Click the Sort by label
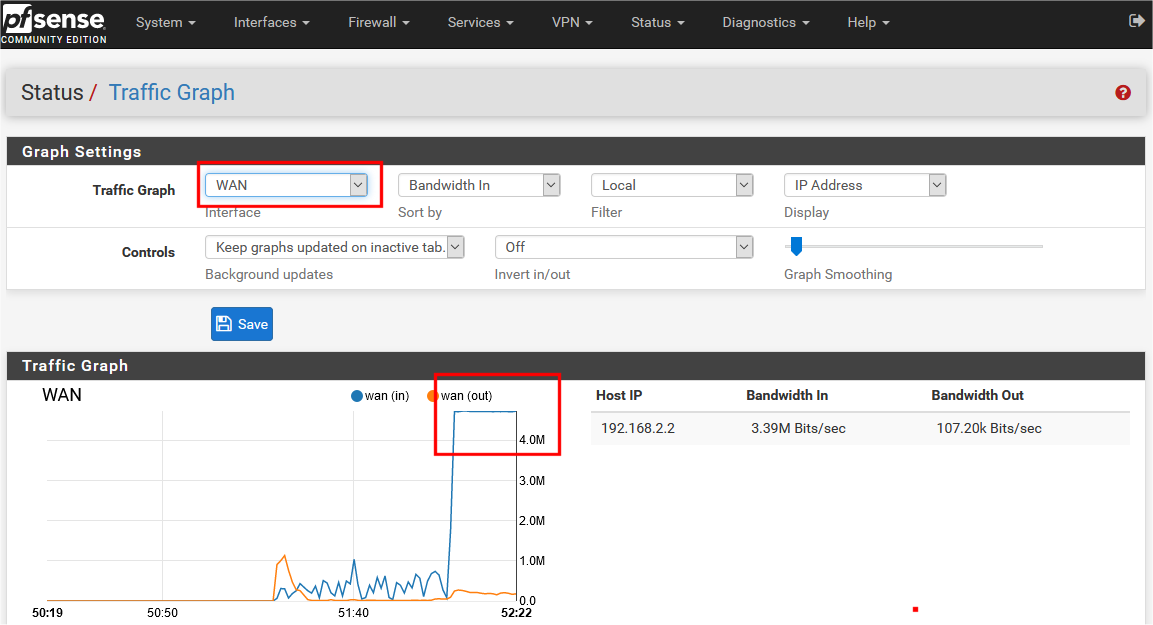 pos(420,212)
